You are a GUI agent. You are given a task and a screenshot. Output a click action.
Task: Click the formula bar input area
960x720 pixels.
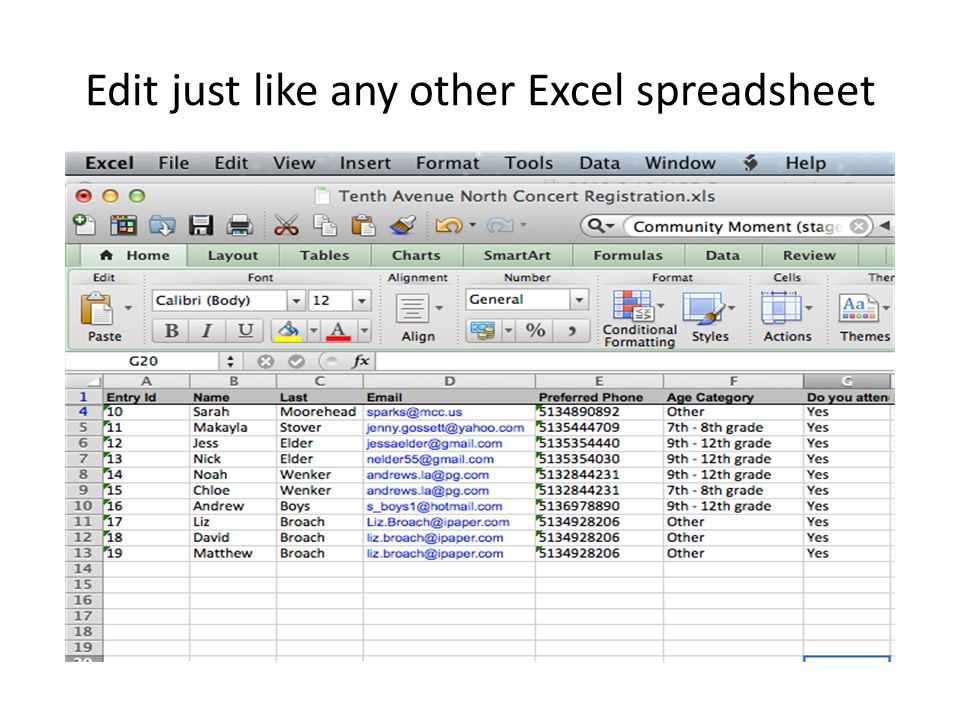pos(635,361)
